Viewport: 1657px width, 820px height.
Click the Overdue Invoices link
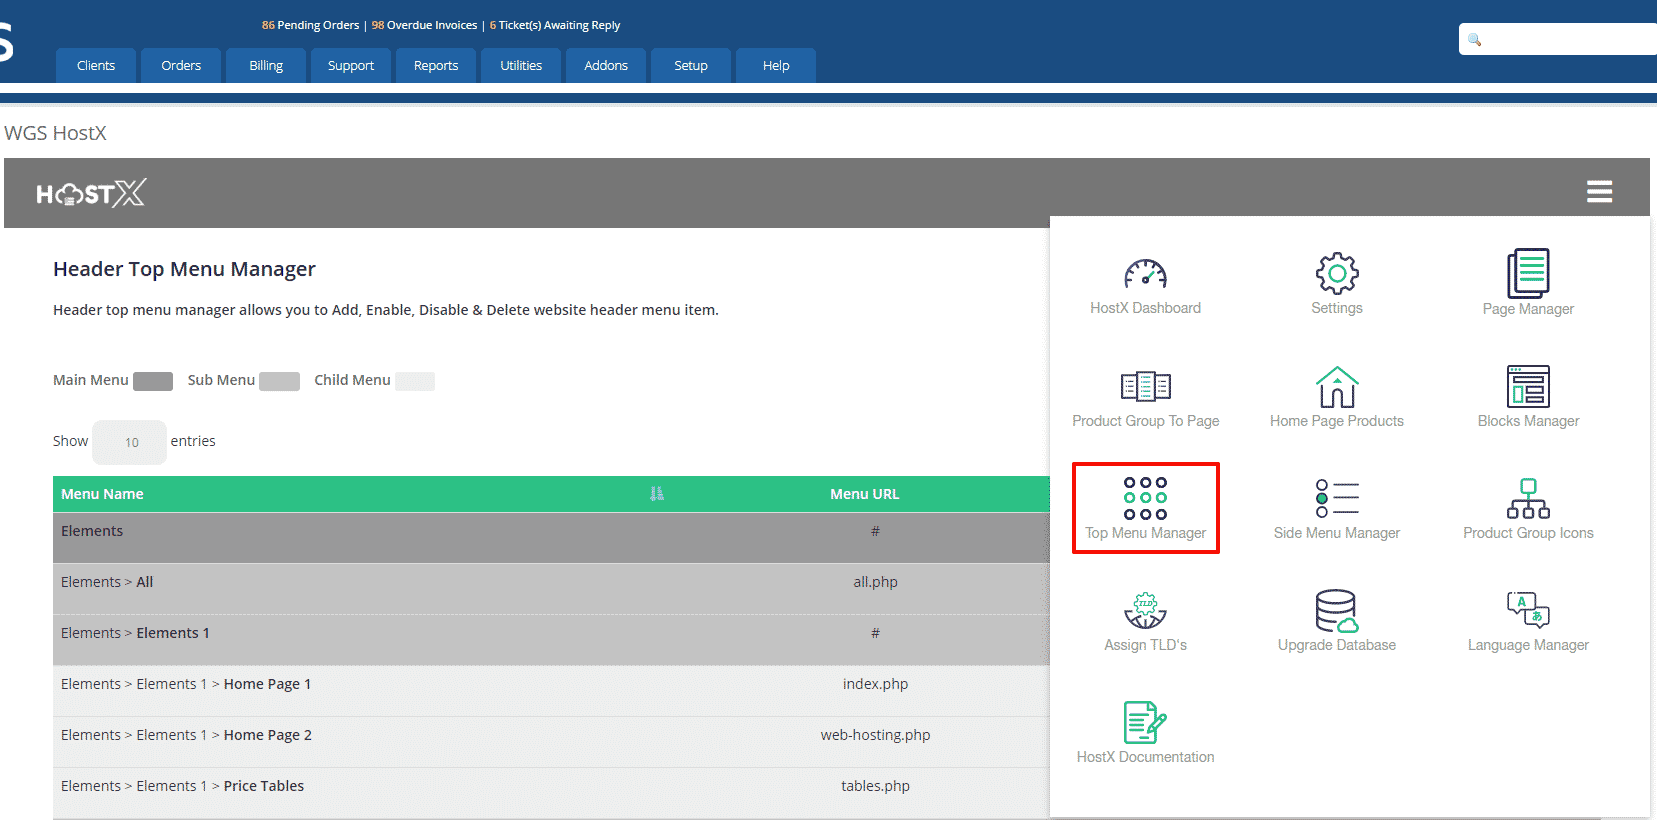coord(425,25)
